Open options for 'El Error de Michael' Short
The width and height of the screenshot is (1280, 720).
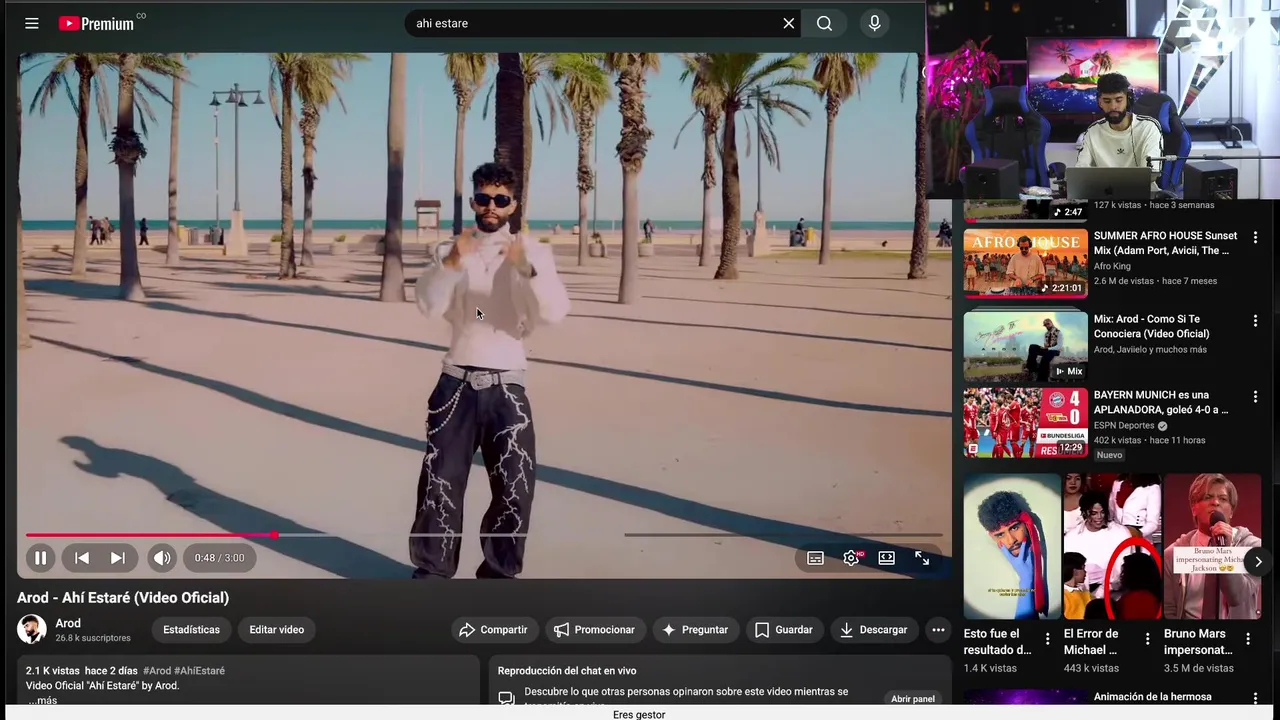coord(1148,638)
